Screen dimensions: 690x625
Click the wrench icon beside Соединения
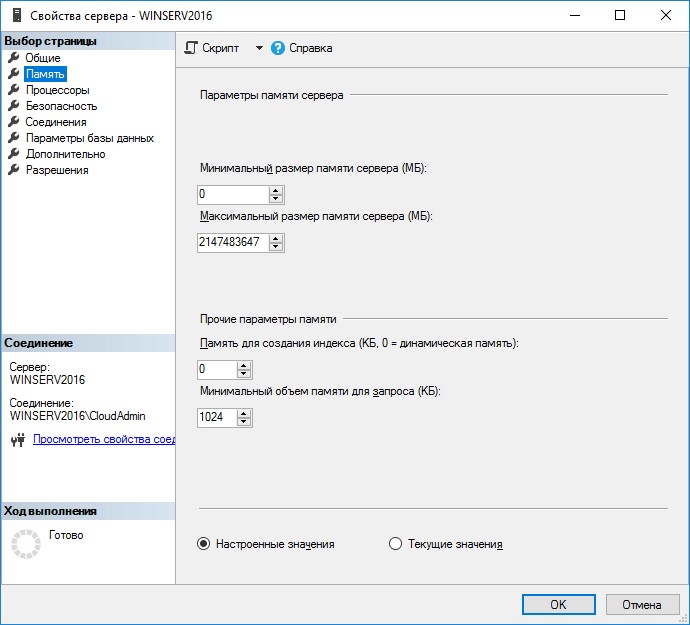14,122
